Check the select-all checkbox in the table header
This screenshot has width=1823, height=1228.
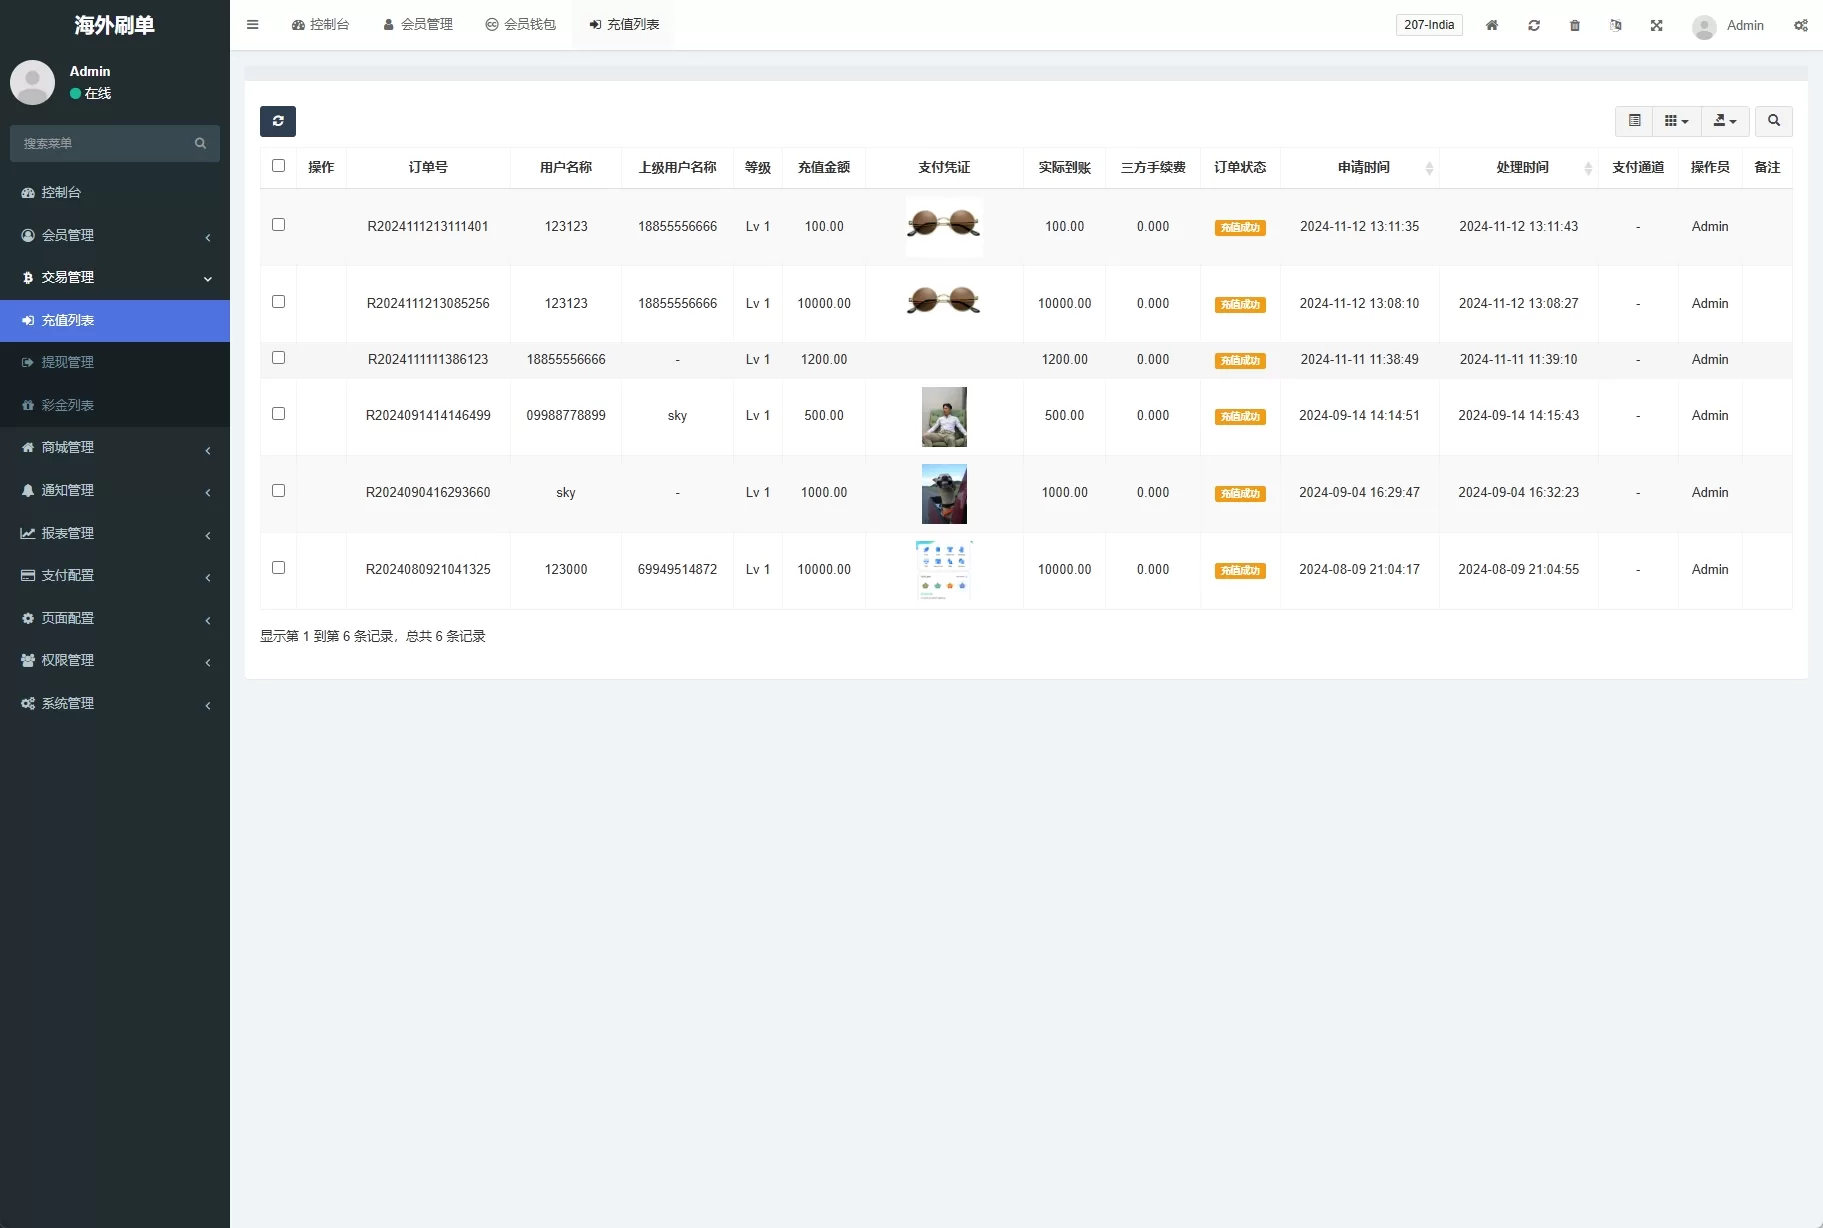coord(278,166)
